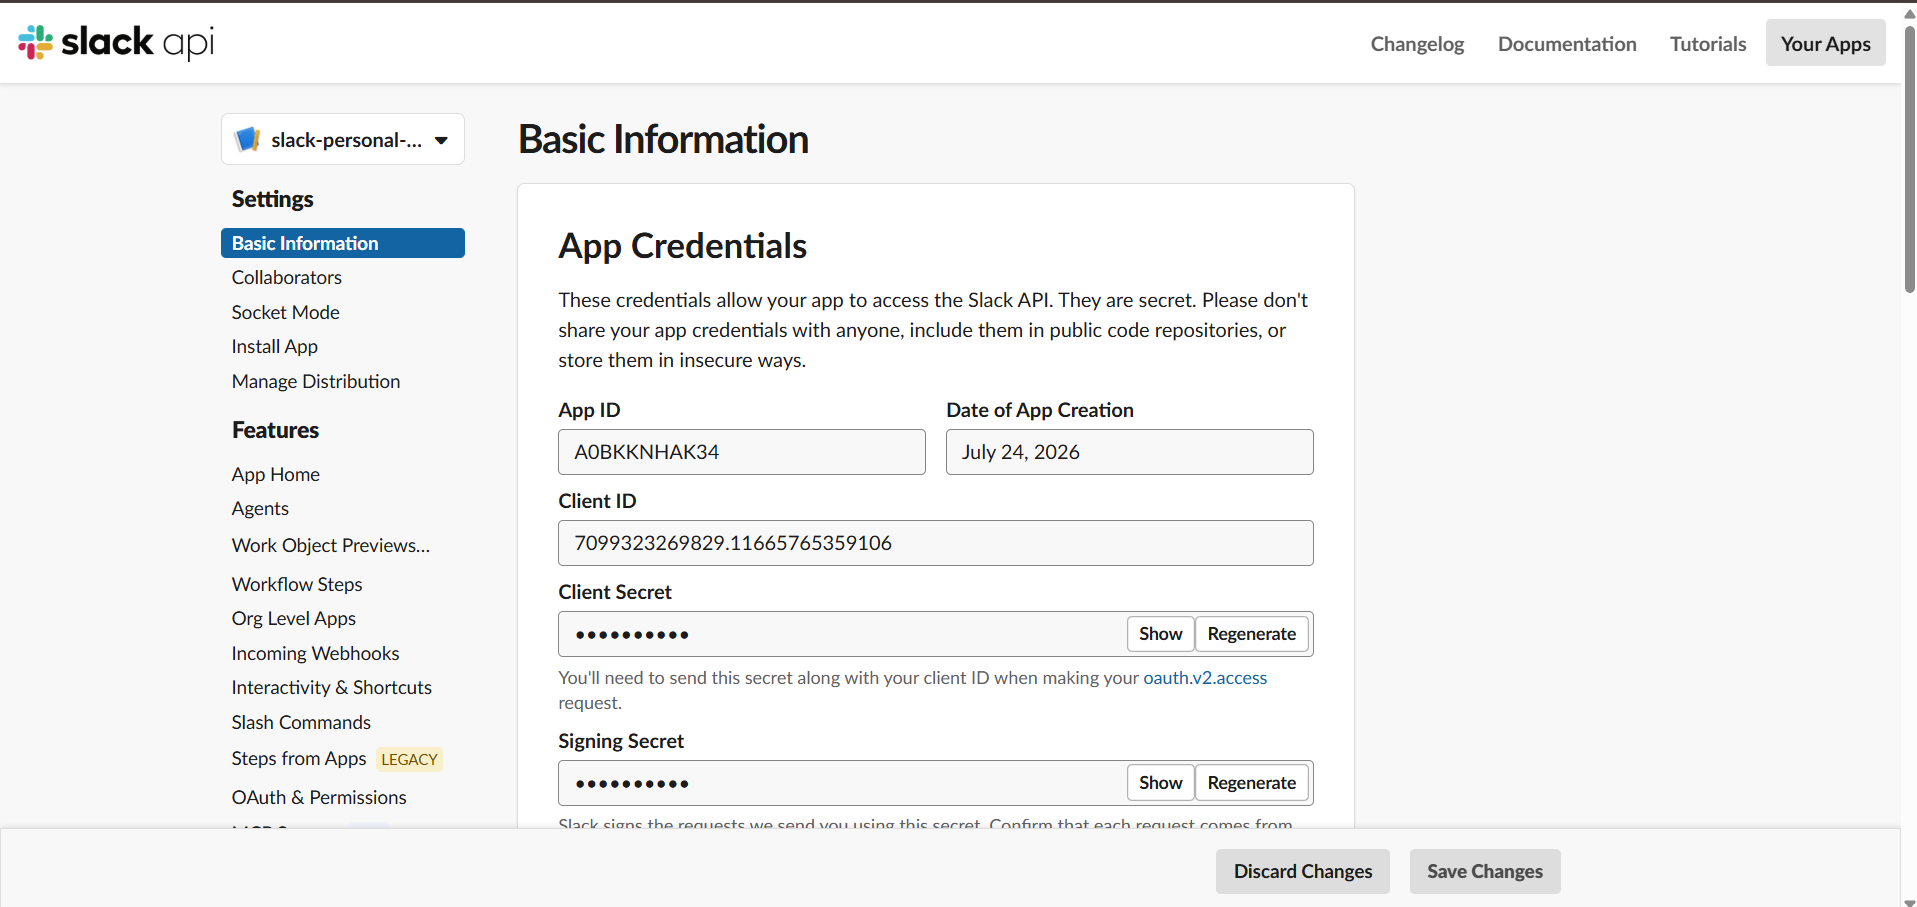Show the Client Secret
This screenshot has height=907, width=1917.
1160,634
